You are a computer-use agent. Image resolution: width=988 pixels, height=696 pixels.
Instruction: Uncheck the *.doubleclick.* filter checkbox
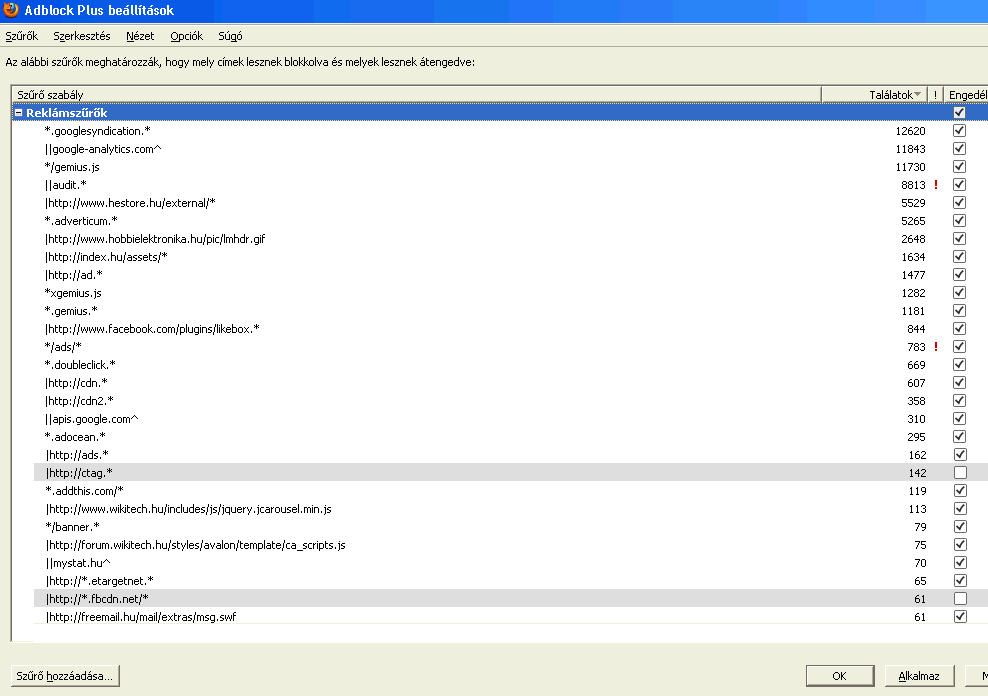(x=960, y=365)
